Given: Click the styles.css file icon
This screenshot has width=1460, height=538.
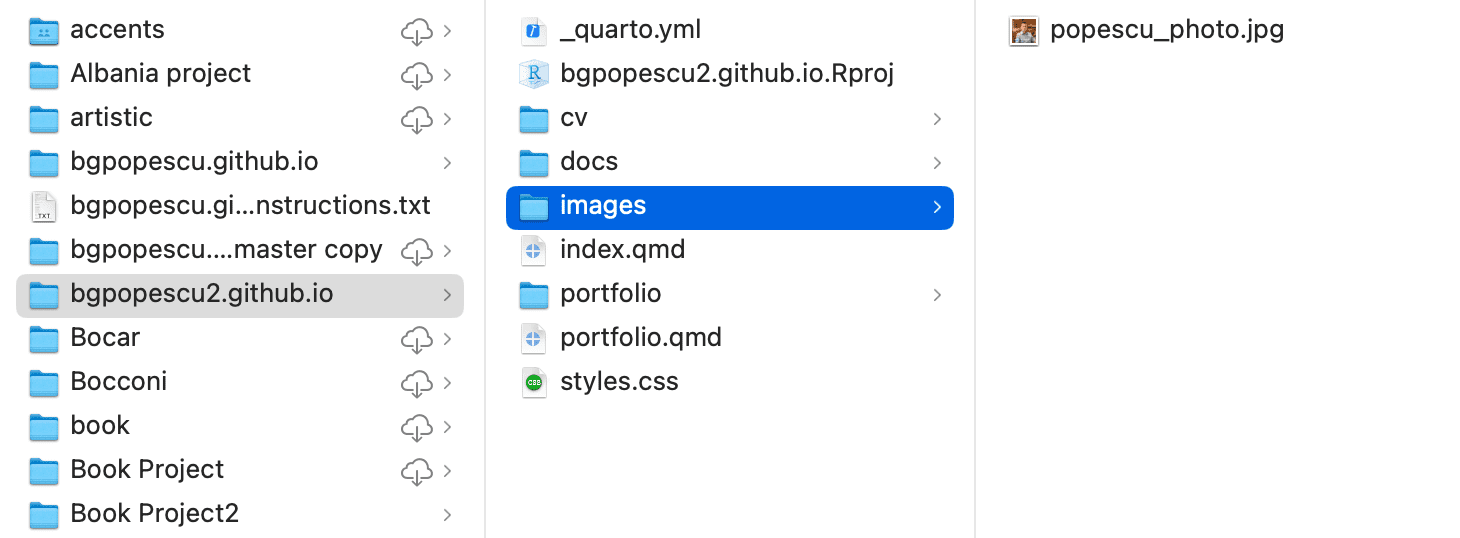Looking at the screenshot, I should click(x=534, y=382).
